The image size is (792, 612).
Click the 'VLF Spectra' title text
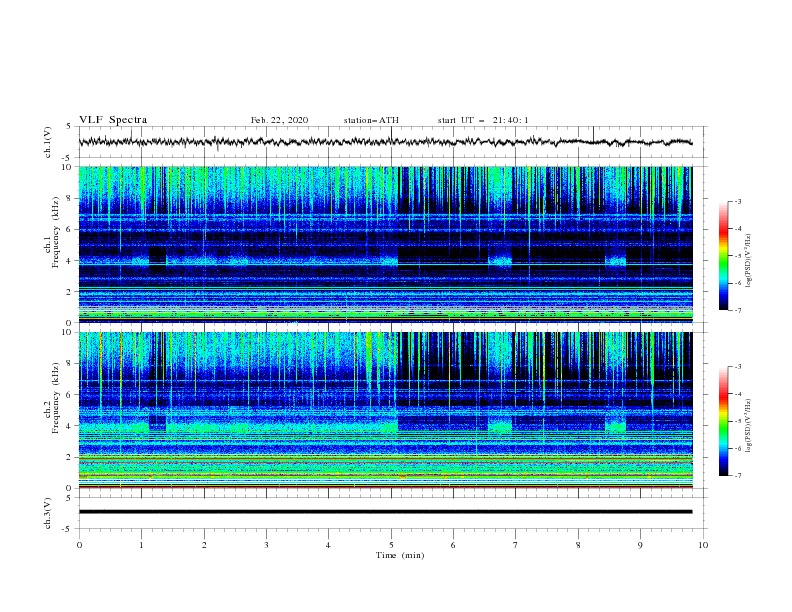(113, 120)
